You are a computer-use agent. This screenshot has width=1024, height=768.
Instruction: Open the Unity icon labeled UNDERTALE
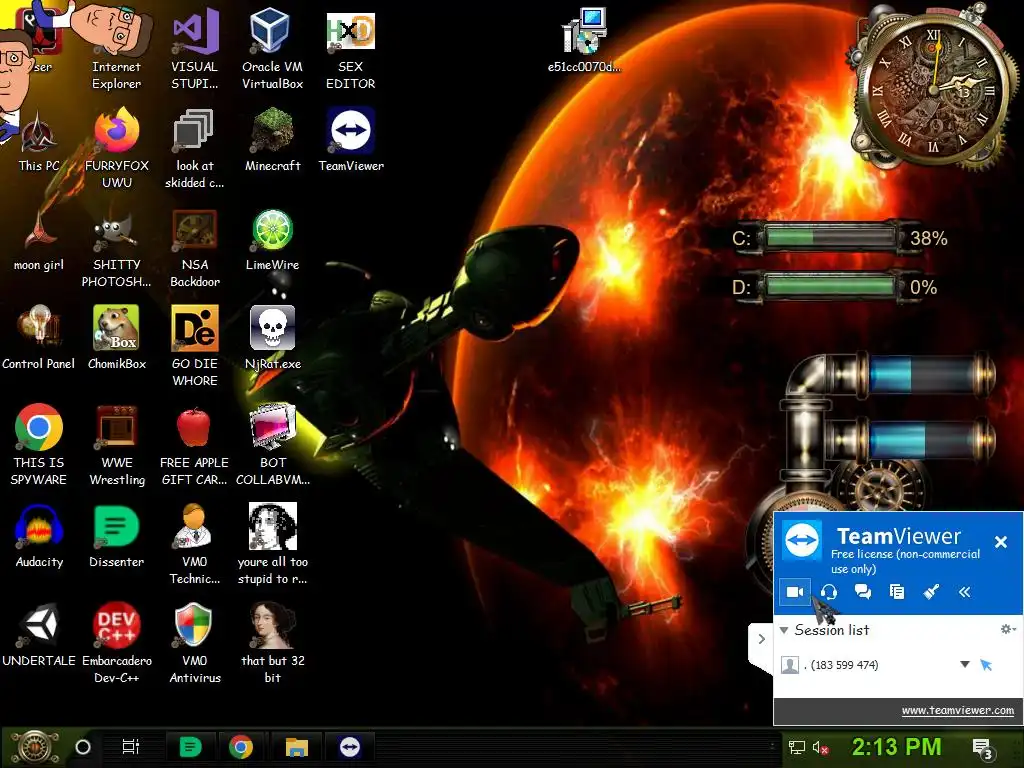tap(39, 635)
